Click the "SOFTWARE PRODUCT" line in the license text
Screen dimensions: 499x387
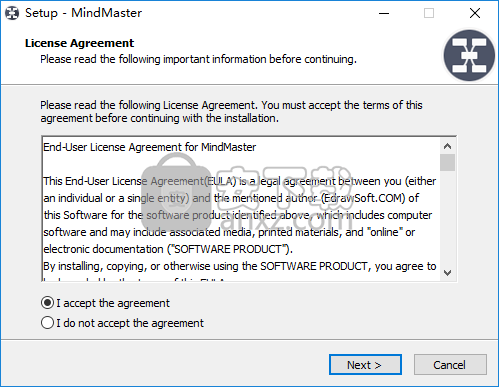pos(168,249)
